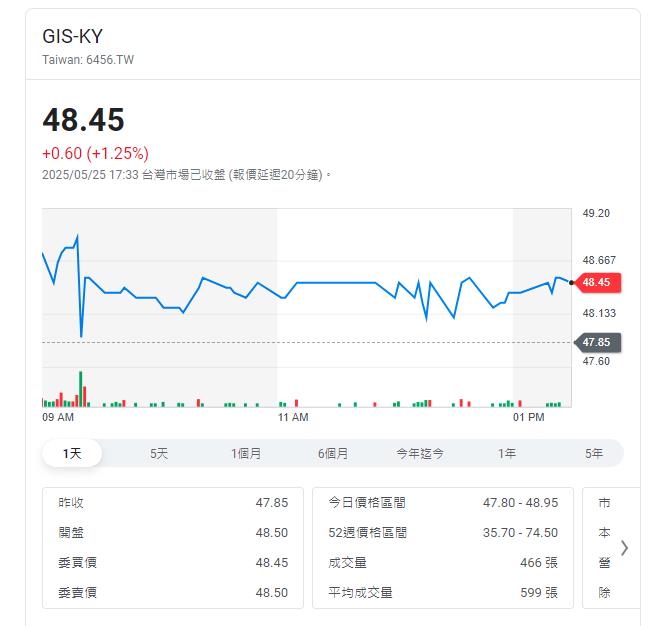Click the 2025/05/25 17:33 market status line
656x626 pixels.
point(187,174)
